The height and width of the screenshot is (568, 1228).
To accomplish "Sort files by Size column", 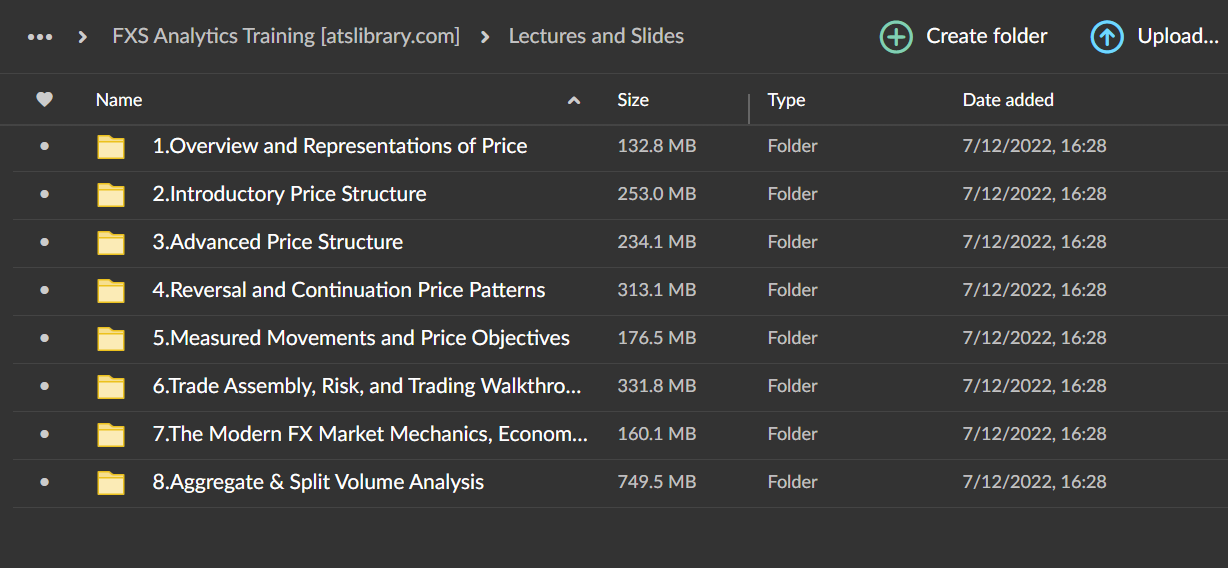I will [x=633, y=100].
